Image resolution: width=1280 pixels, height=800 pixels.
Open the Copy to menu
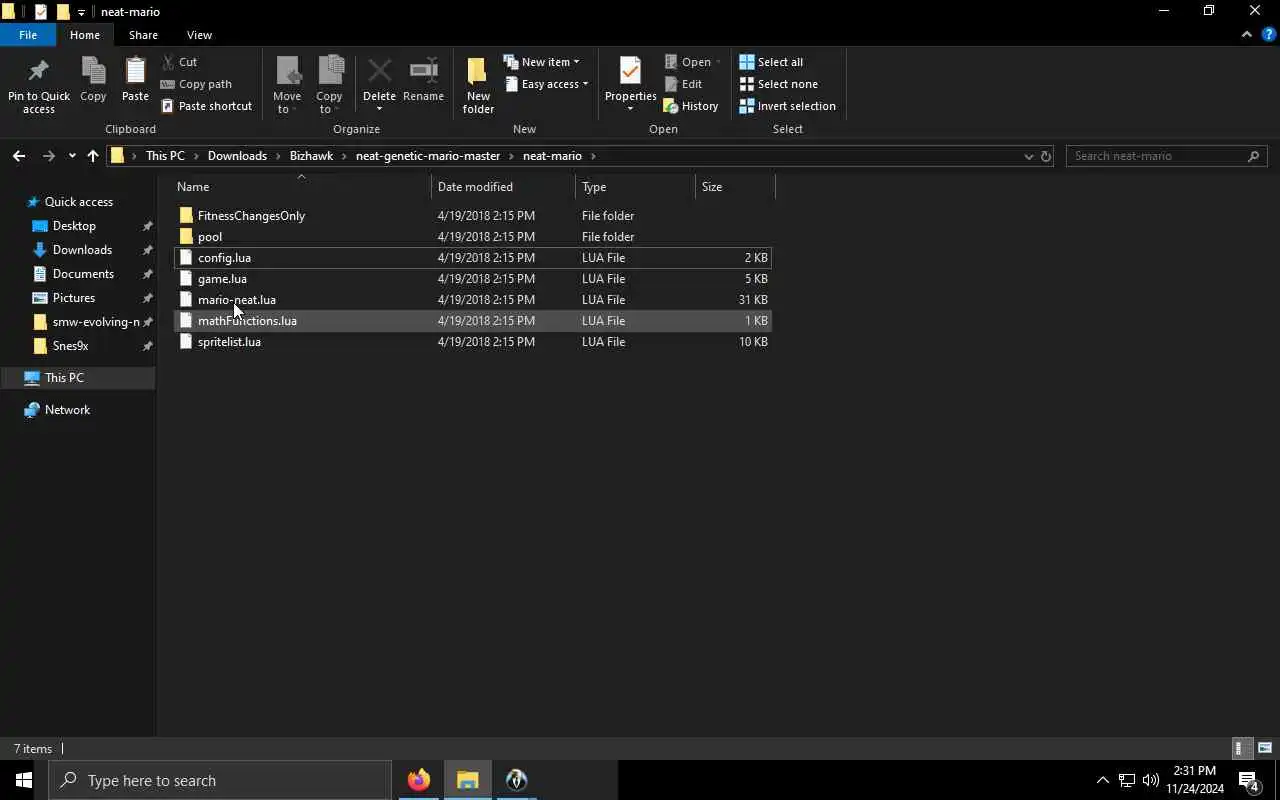(x=329, y=85)
